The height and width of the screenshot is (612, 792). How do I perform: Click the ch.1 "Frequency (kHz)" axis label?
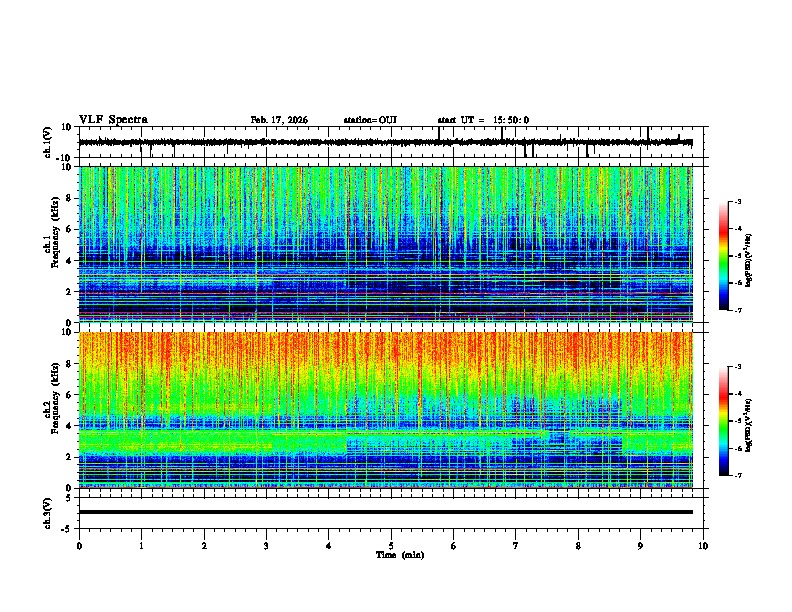pyautogui.click(x=55, y=232)
